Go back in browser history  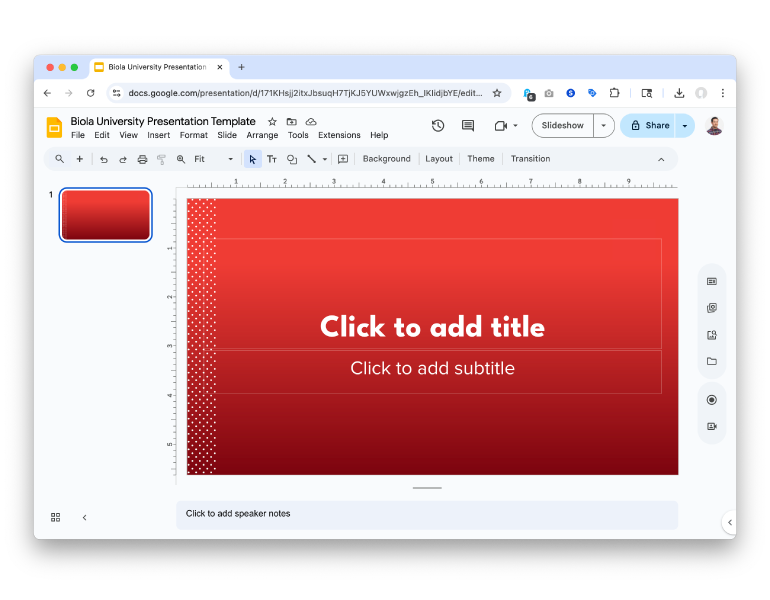coord(47,93)
